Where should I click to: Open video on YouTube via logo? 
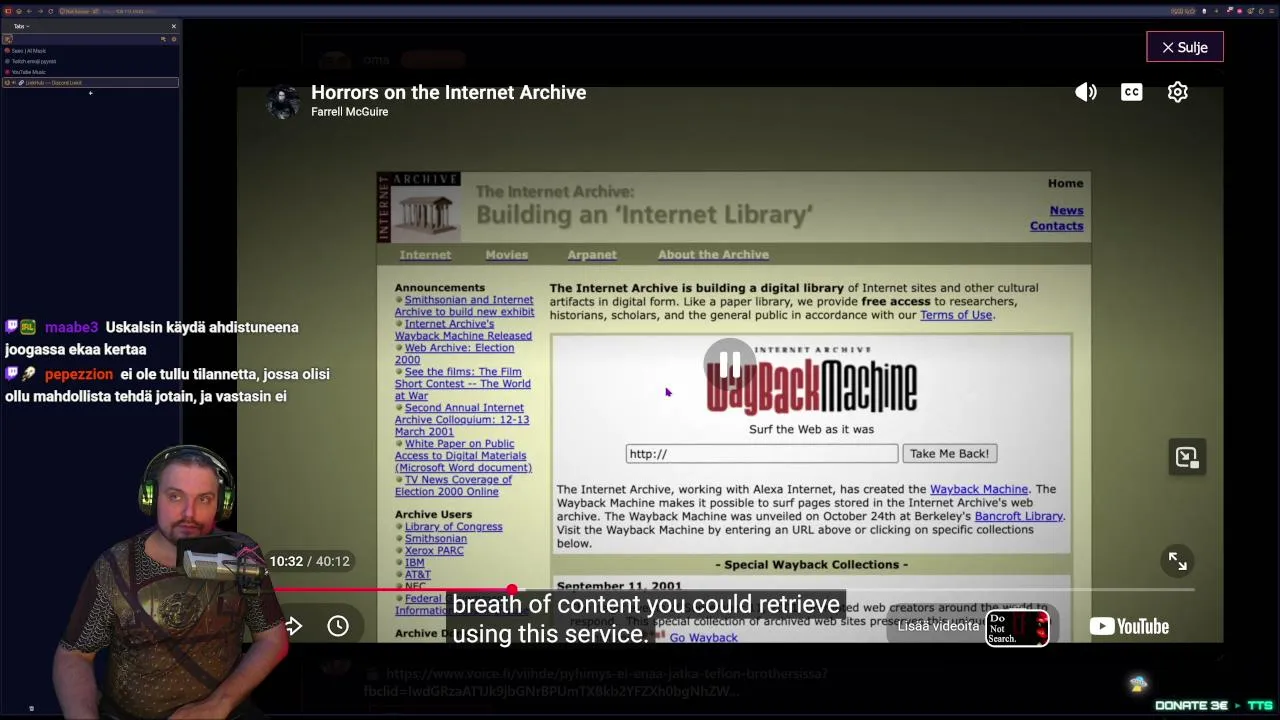tap(1129, 626)
